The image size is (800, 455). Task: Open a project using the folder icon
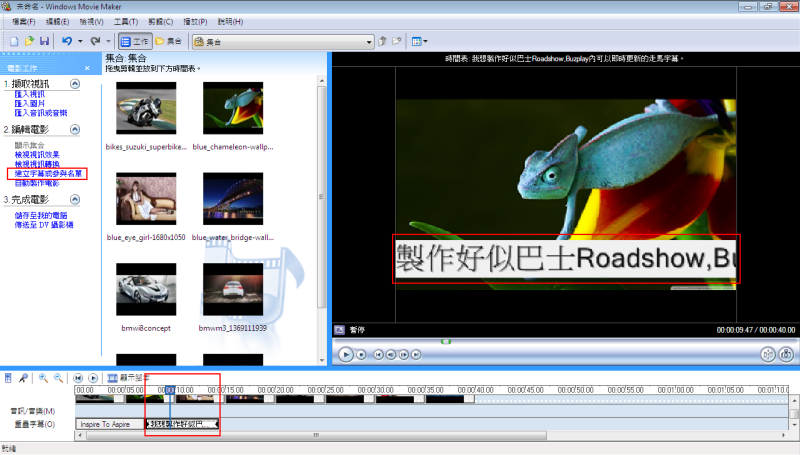point(29,41)
